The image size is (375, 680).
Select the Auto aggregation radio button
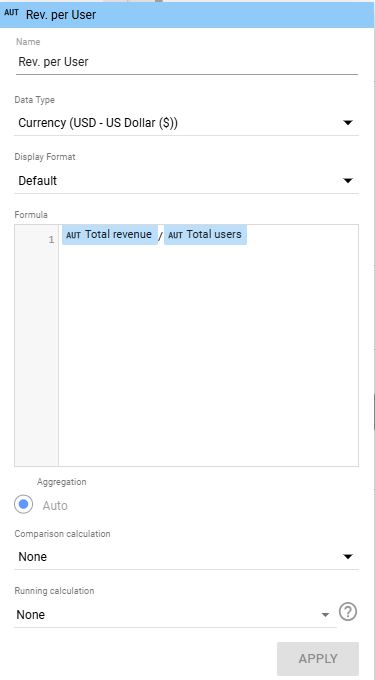coord(23,505)
